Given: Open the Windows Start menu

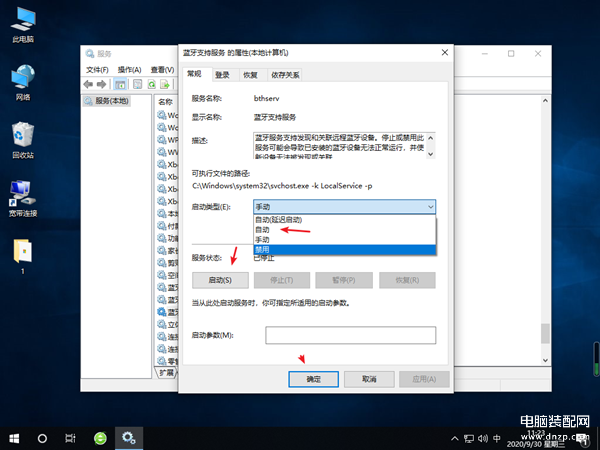Looking at the screenshot, I should (x=14, y=438).
